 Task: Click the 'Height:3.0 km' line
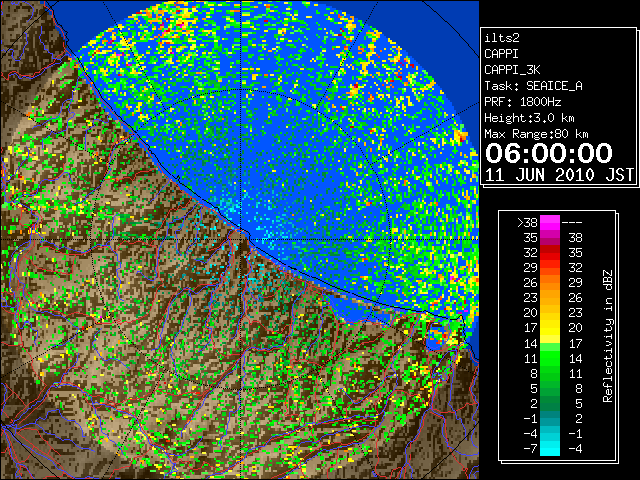tap(529, 118)
